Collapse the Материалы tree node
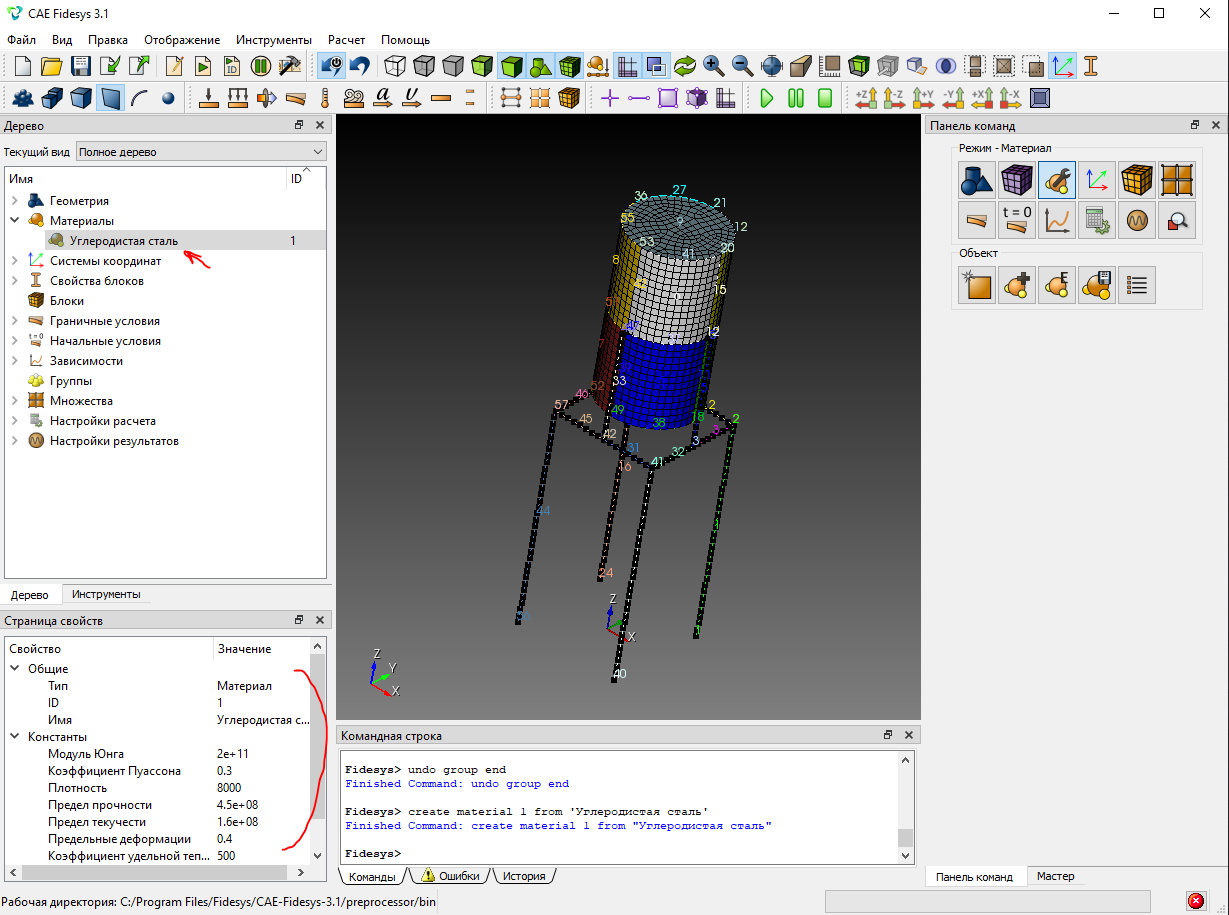The image size is (1229, 915). coord(15,221)
